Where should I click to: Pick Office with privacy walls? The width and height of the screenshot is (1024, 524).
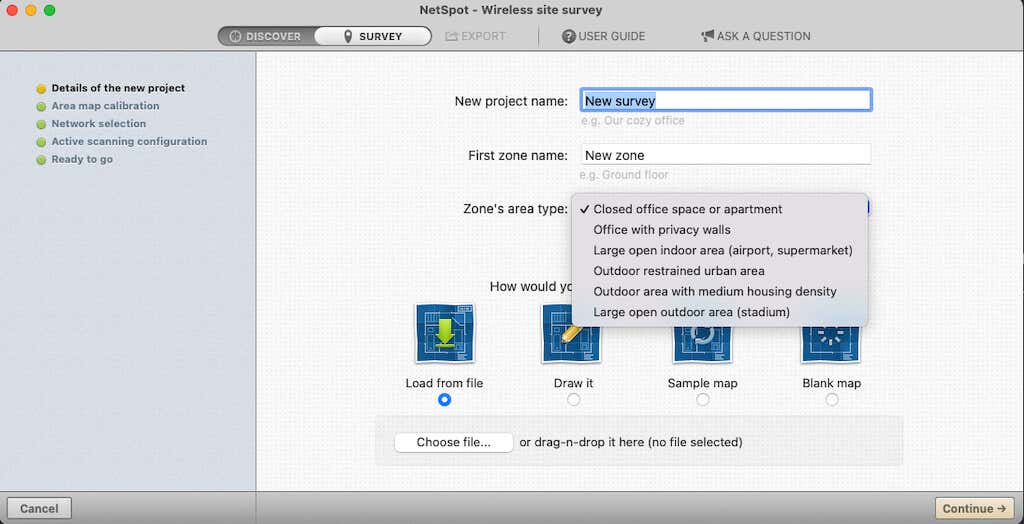[x=720, y=230]
